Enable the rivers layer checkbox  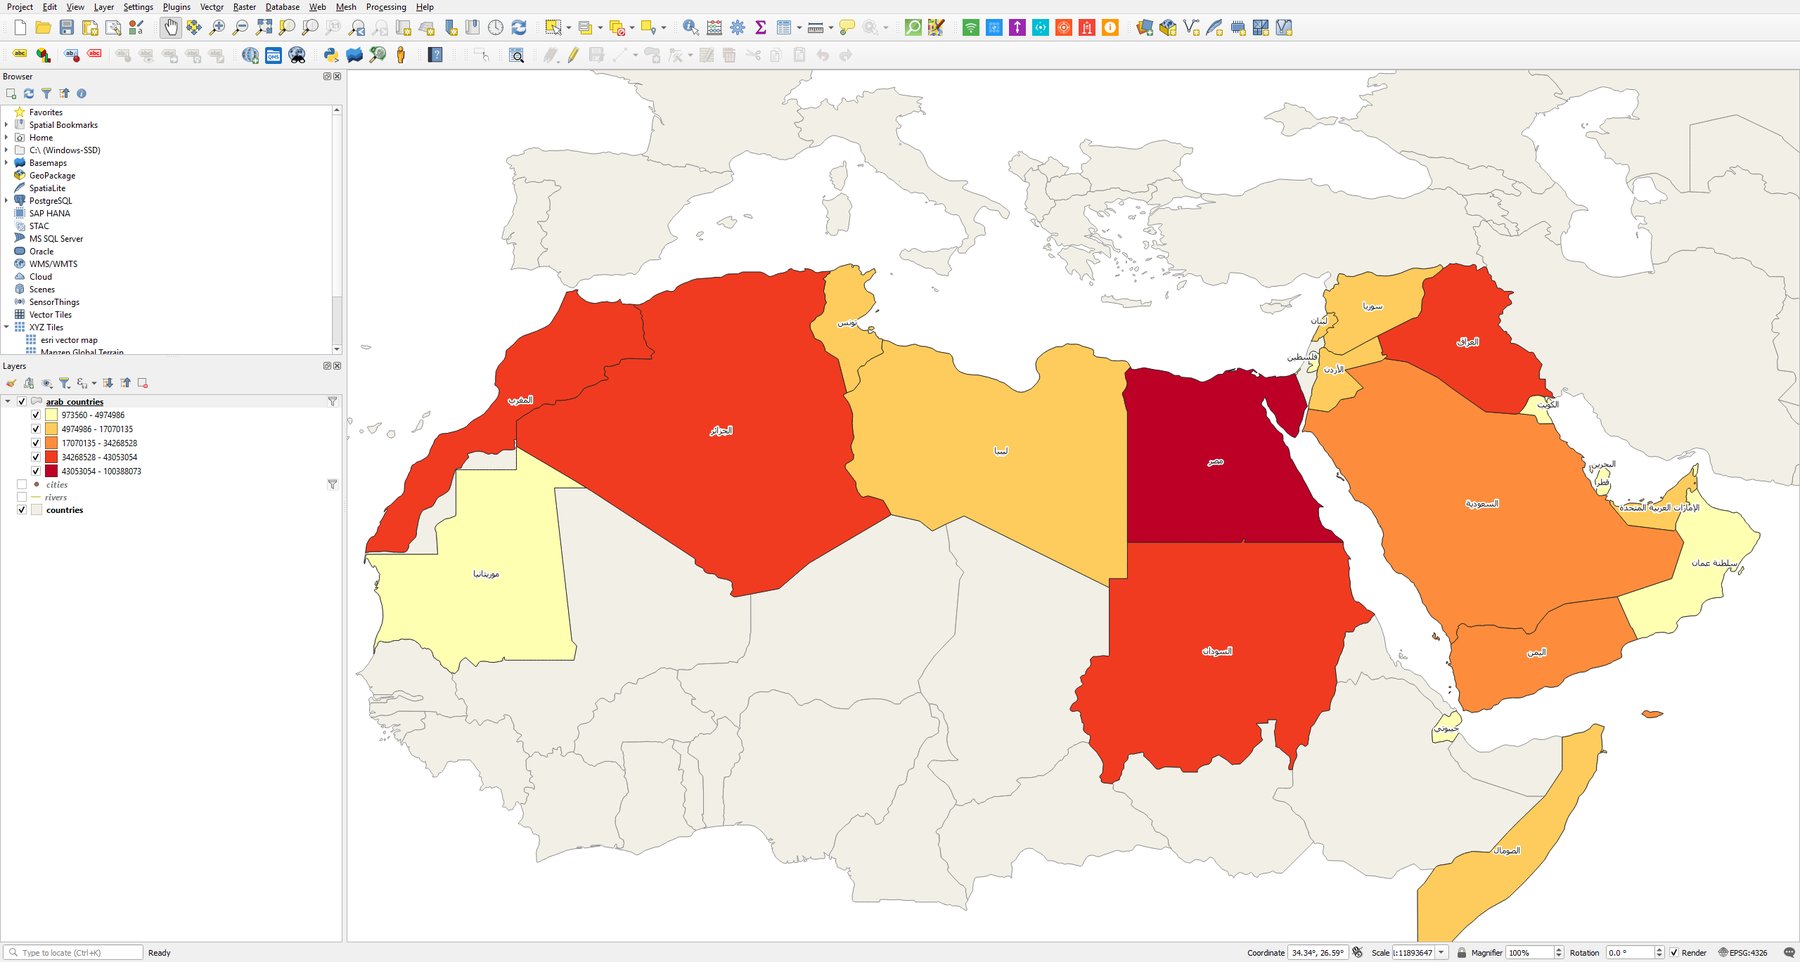tap(22, 497)
